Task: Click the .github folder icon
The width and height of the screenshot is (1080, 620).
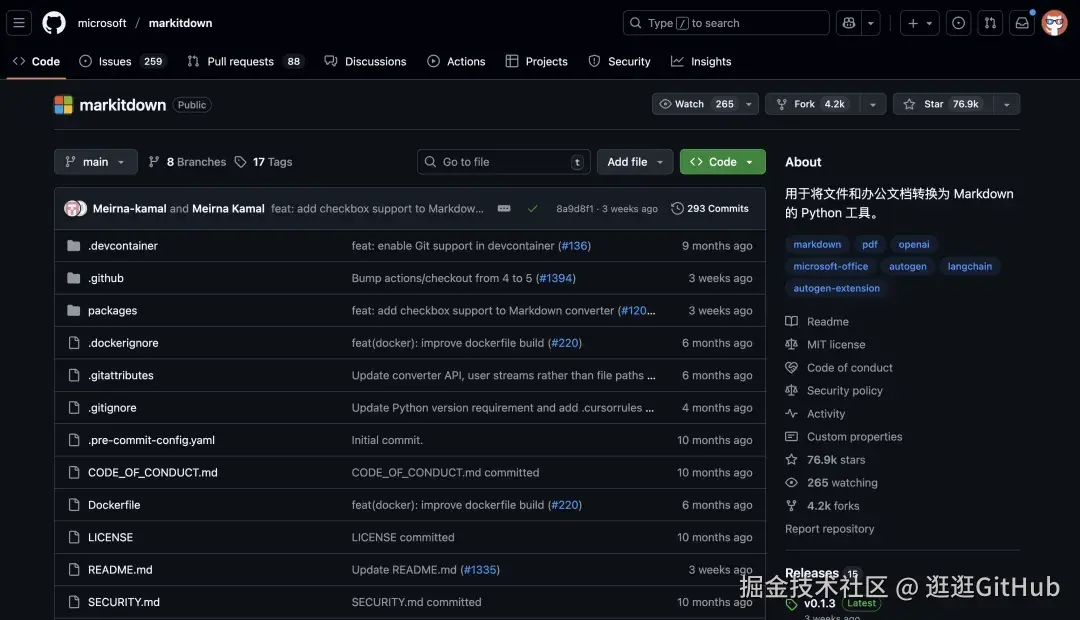Action: pos(74,278)
